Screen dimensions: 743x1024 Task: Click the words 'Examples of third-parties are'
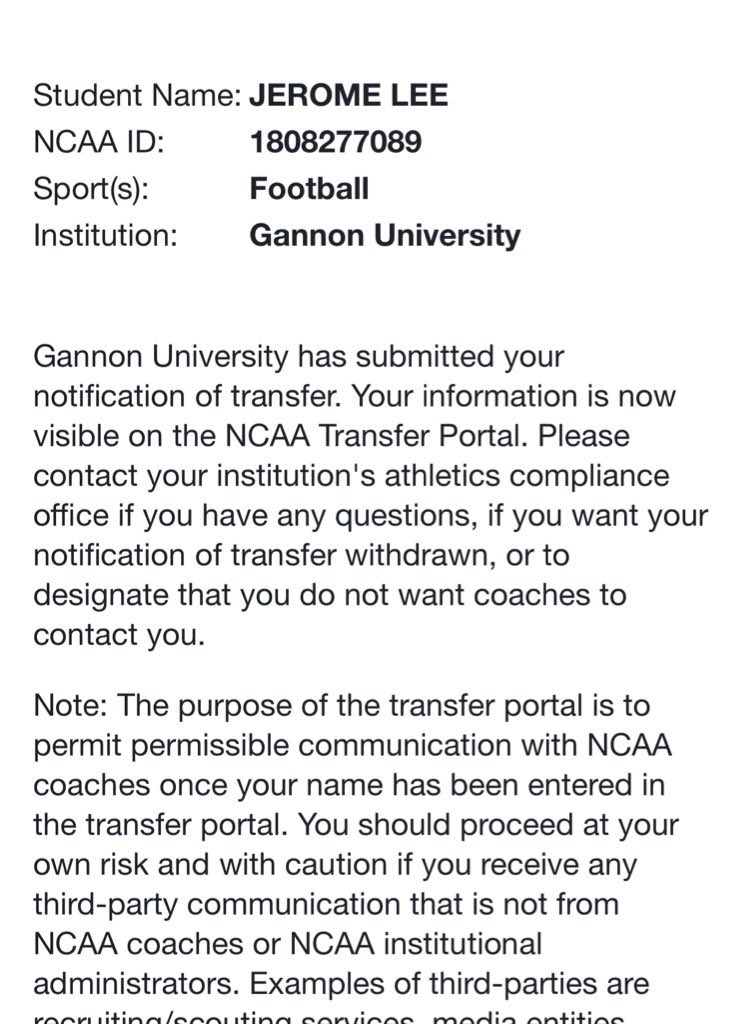(449, 984)
